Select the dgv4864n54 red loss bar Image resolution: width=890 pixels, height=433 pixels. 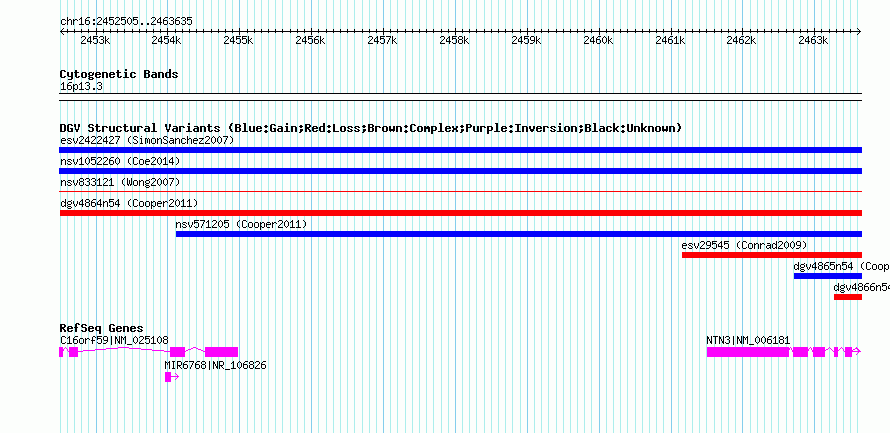(460, 213)
